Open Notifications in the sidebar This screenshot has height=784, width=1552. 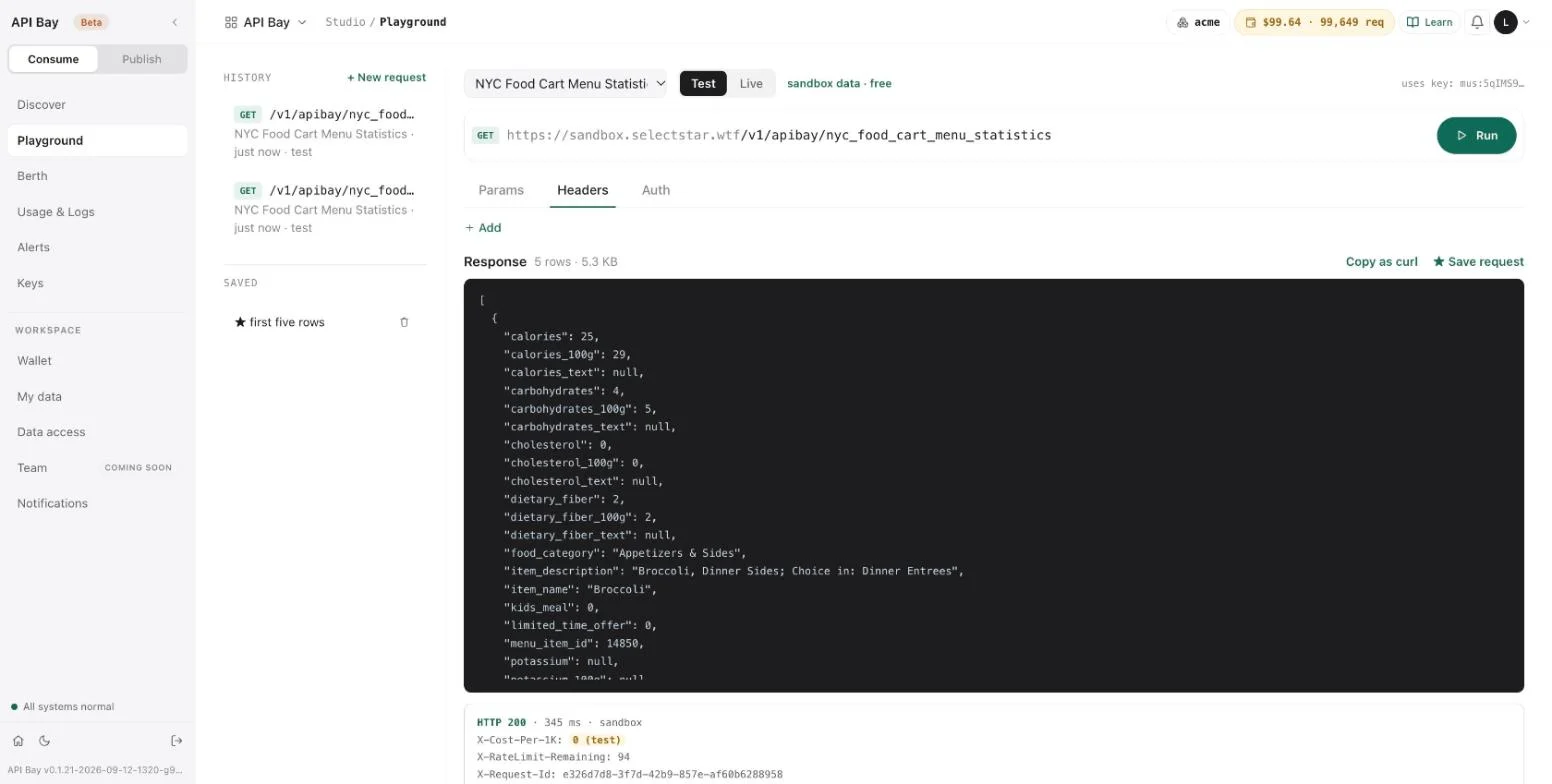click(x=97, y=503)
